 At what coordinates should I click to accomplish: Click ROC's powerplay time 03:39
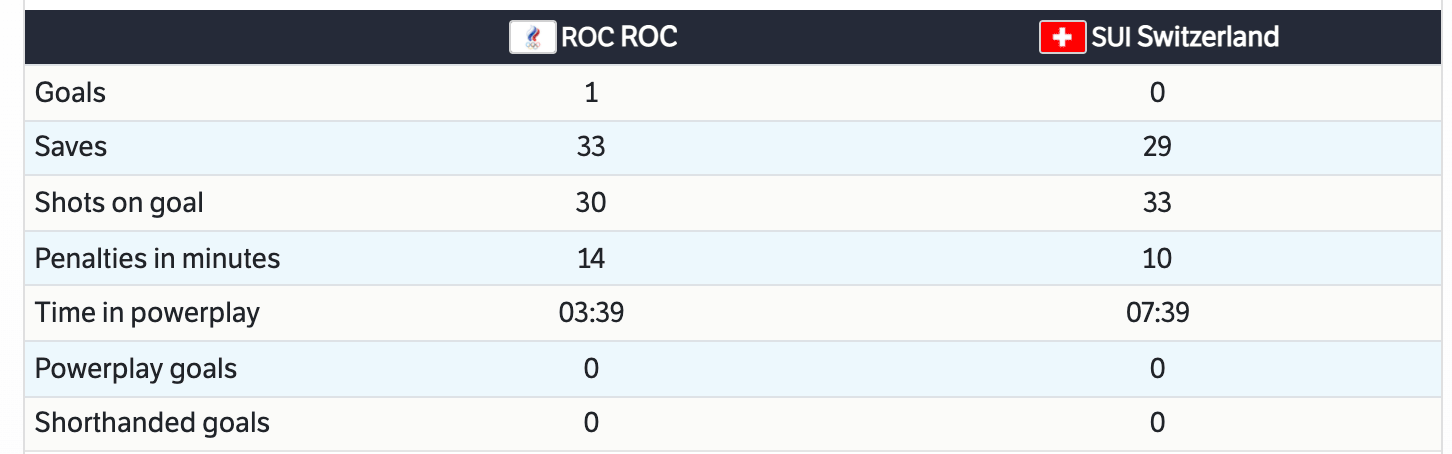click(x=591, y=313)
